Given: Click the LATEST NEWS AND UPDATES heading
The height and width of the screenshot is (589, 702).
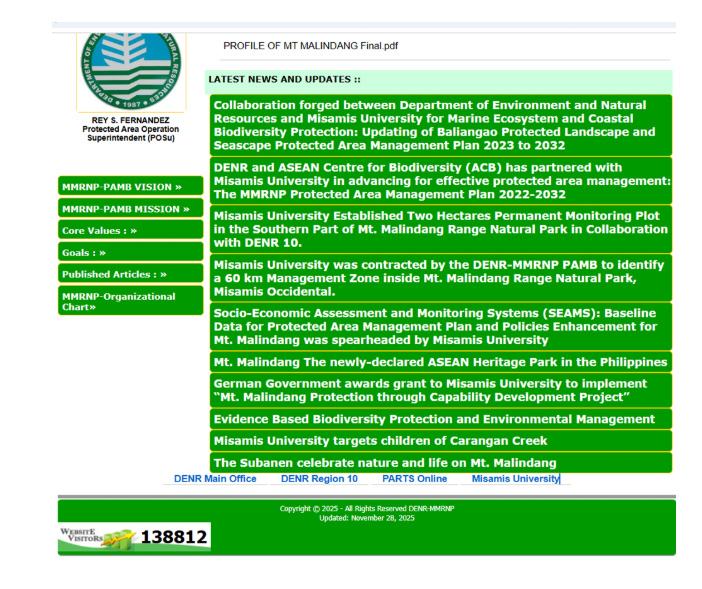Looking at the screenshot, I should point(284,79).
